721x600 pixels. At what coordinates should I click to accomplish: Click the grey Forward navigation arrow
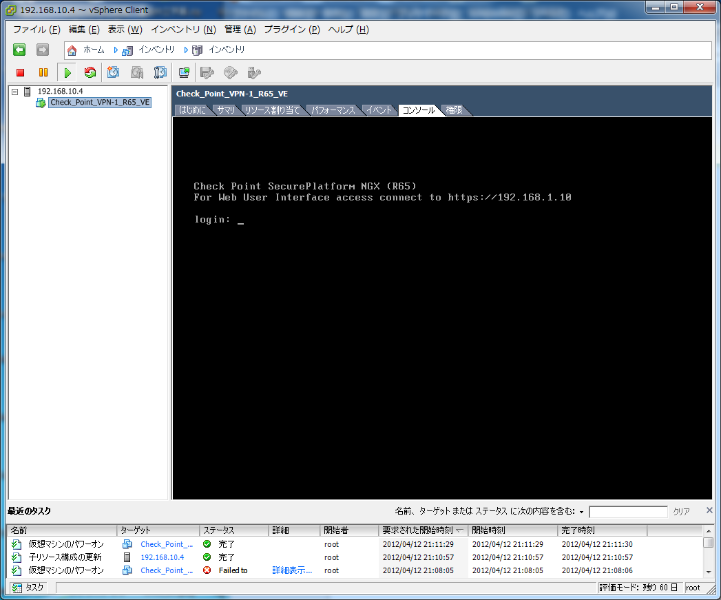42,50
